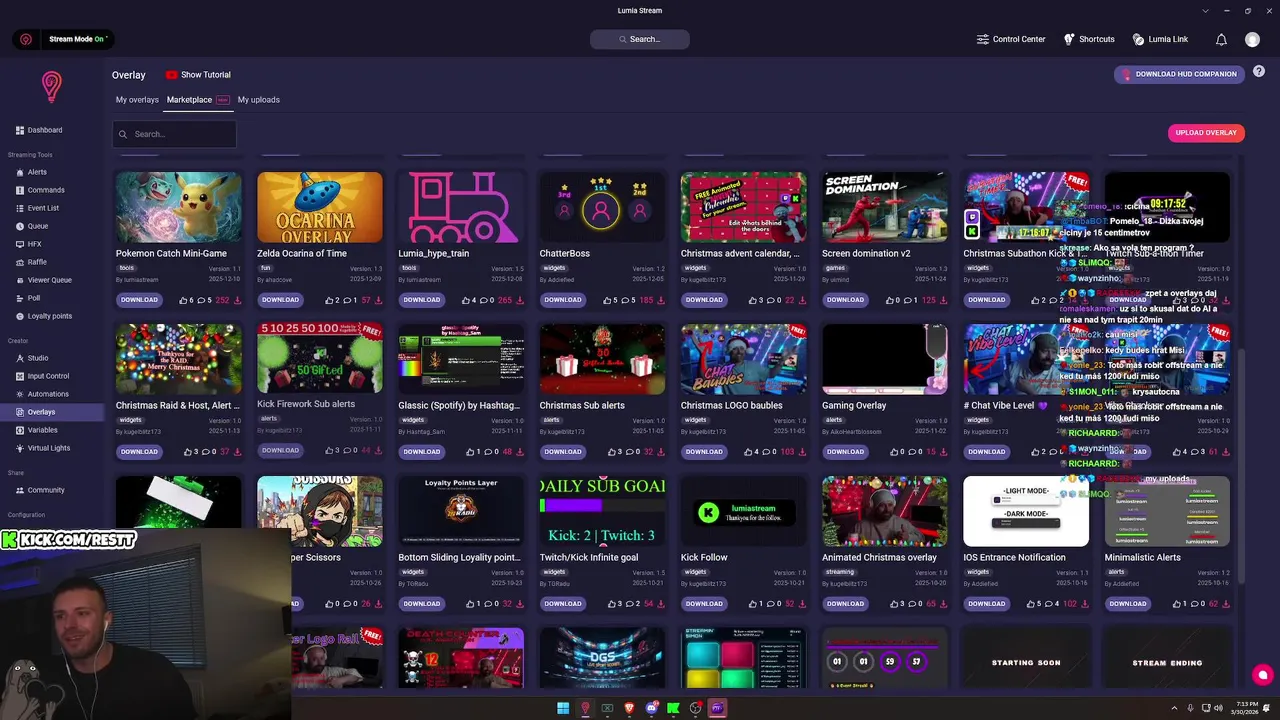Download Screen domination v2 overlay
This screenshot has height=720, width=1280.
pos(845,300)
